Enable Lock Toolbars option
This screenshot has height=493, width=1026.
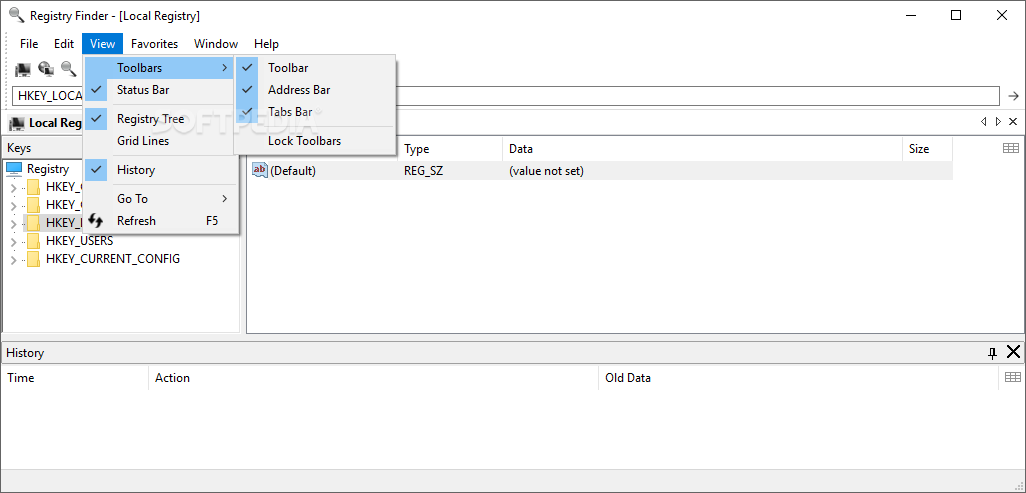[x=315, y=141]
